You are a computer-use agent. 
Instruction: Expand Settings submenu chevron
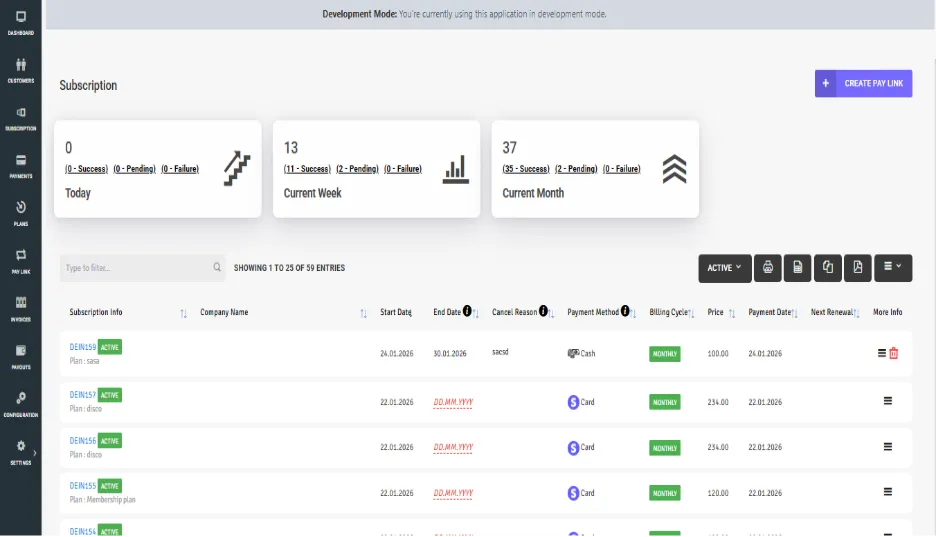[x=35, y=453]
